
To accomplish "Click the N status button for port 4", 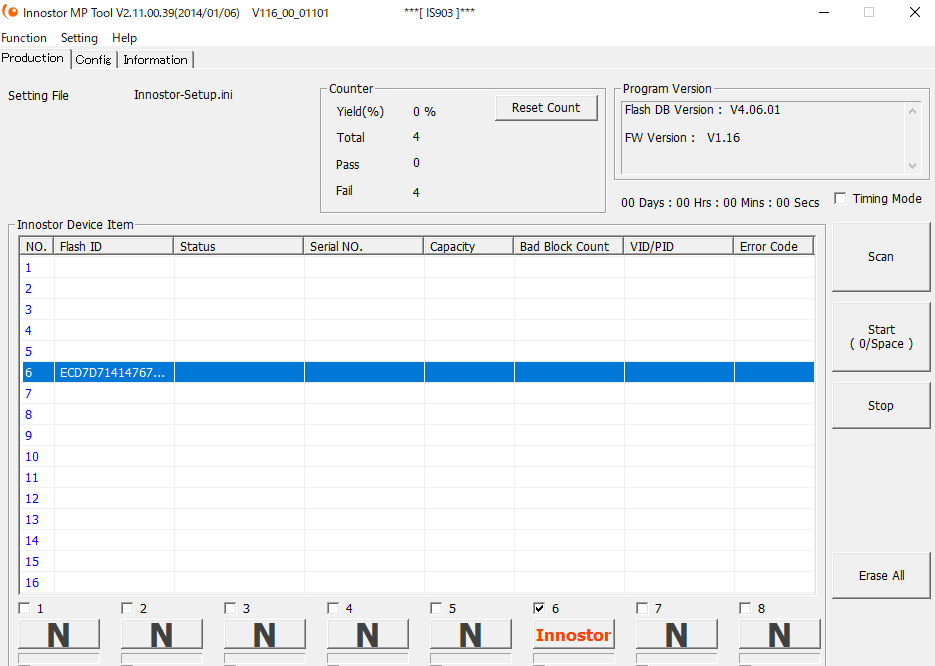I will click(368, 634).
